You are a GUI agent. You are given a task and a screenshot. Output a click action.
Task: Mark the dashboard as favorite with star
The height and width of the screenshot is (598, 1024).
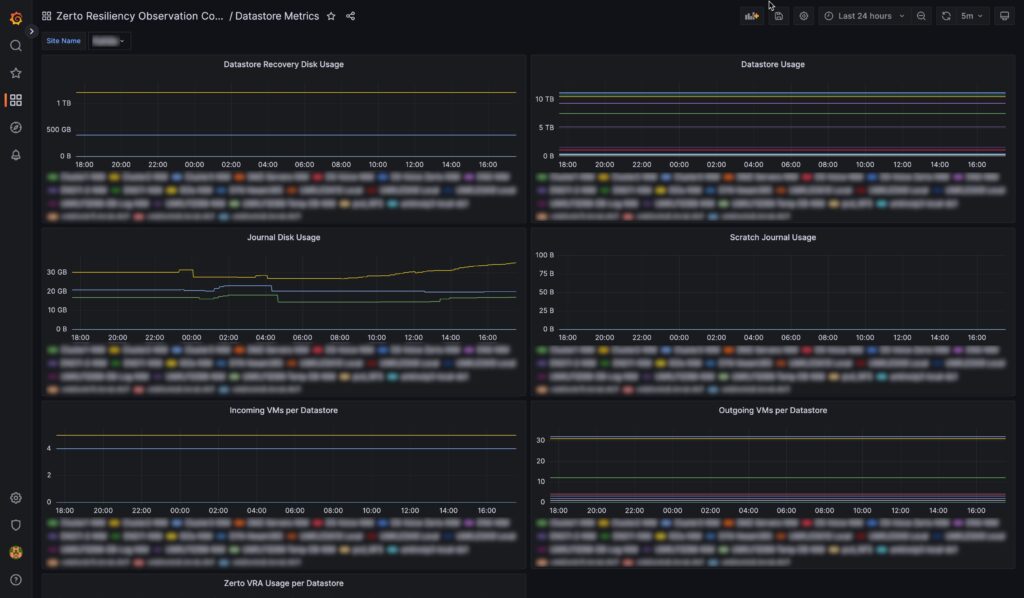[x=331, y=16]
